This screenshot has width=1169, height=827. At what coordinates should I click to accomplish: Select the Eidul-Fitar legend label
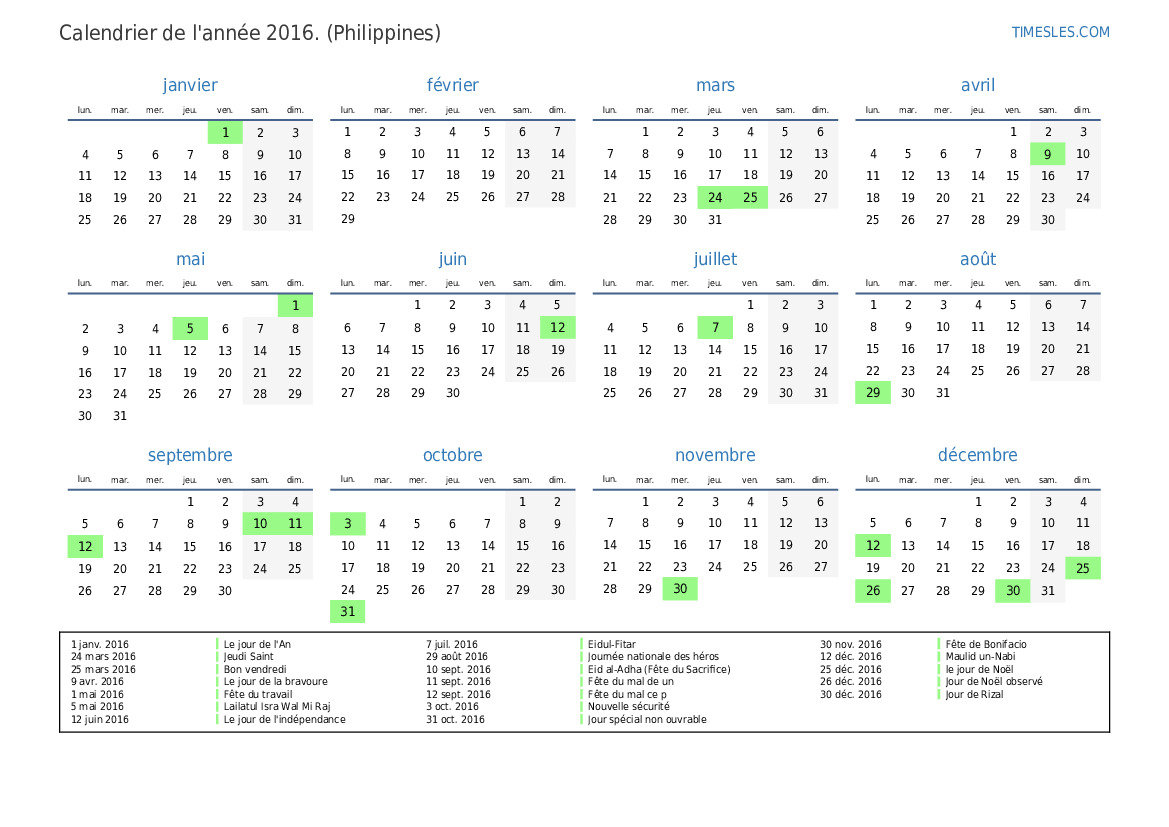(x=612, y=645)
